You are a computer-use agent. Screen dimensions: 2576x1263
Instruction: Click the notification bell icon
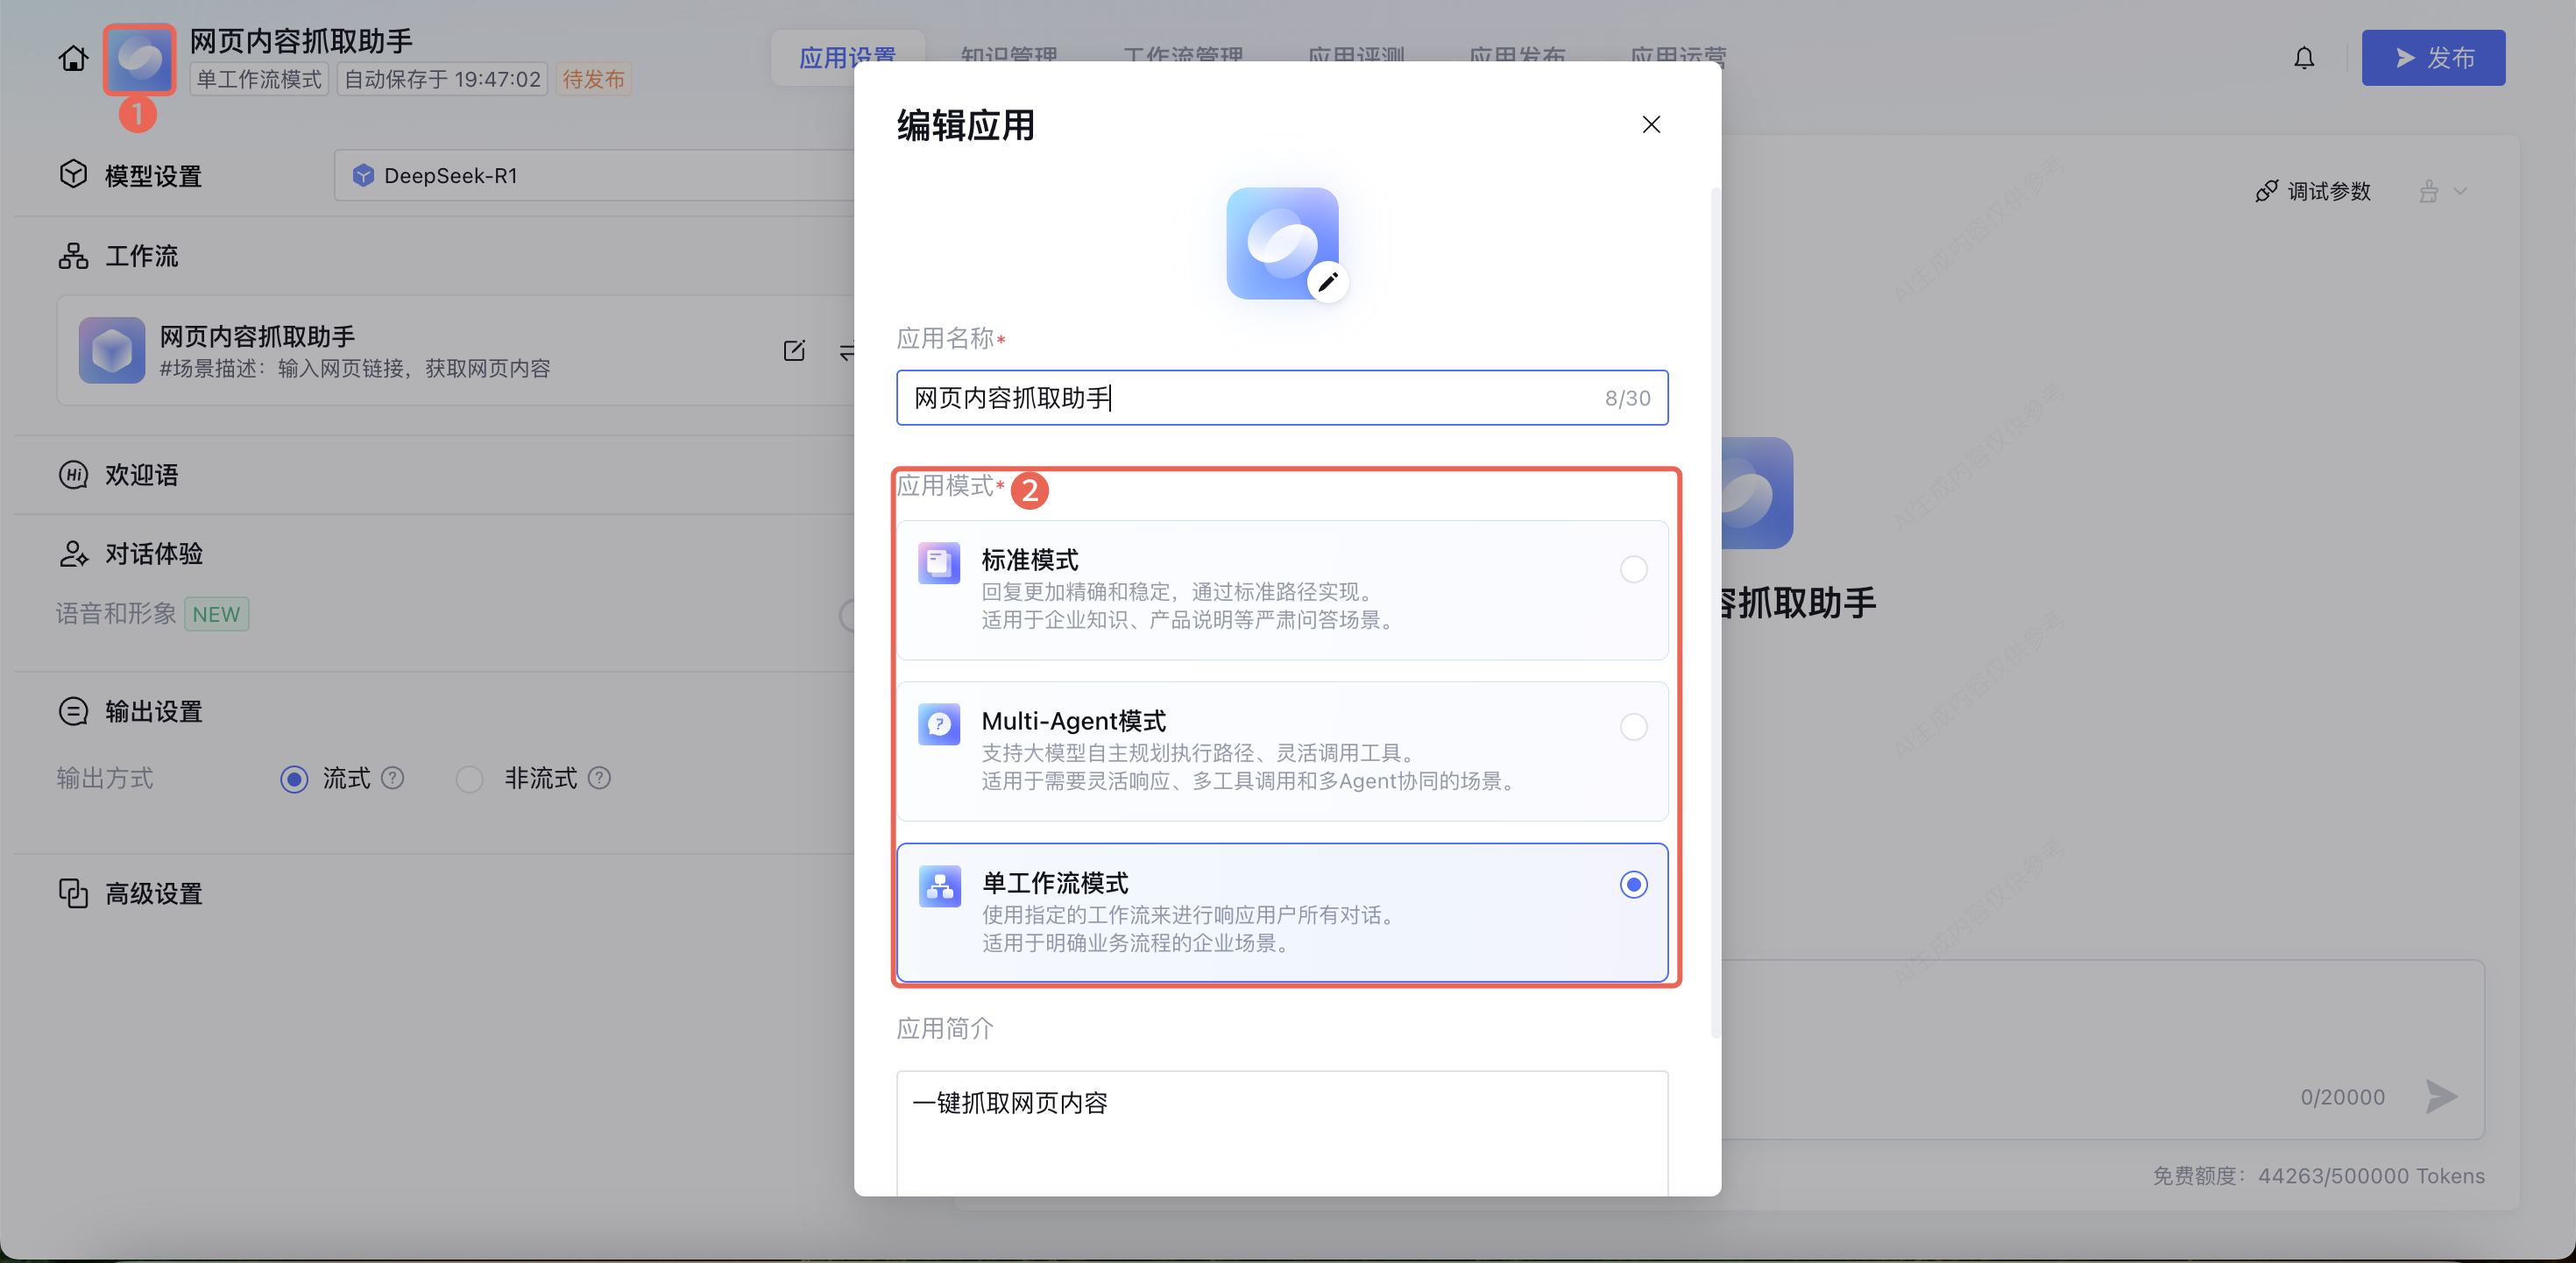tap(2303, 58)
